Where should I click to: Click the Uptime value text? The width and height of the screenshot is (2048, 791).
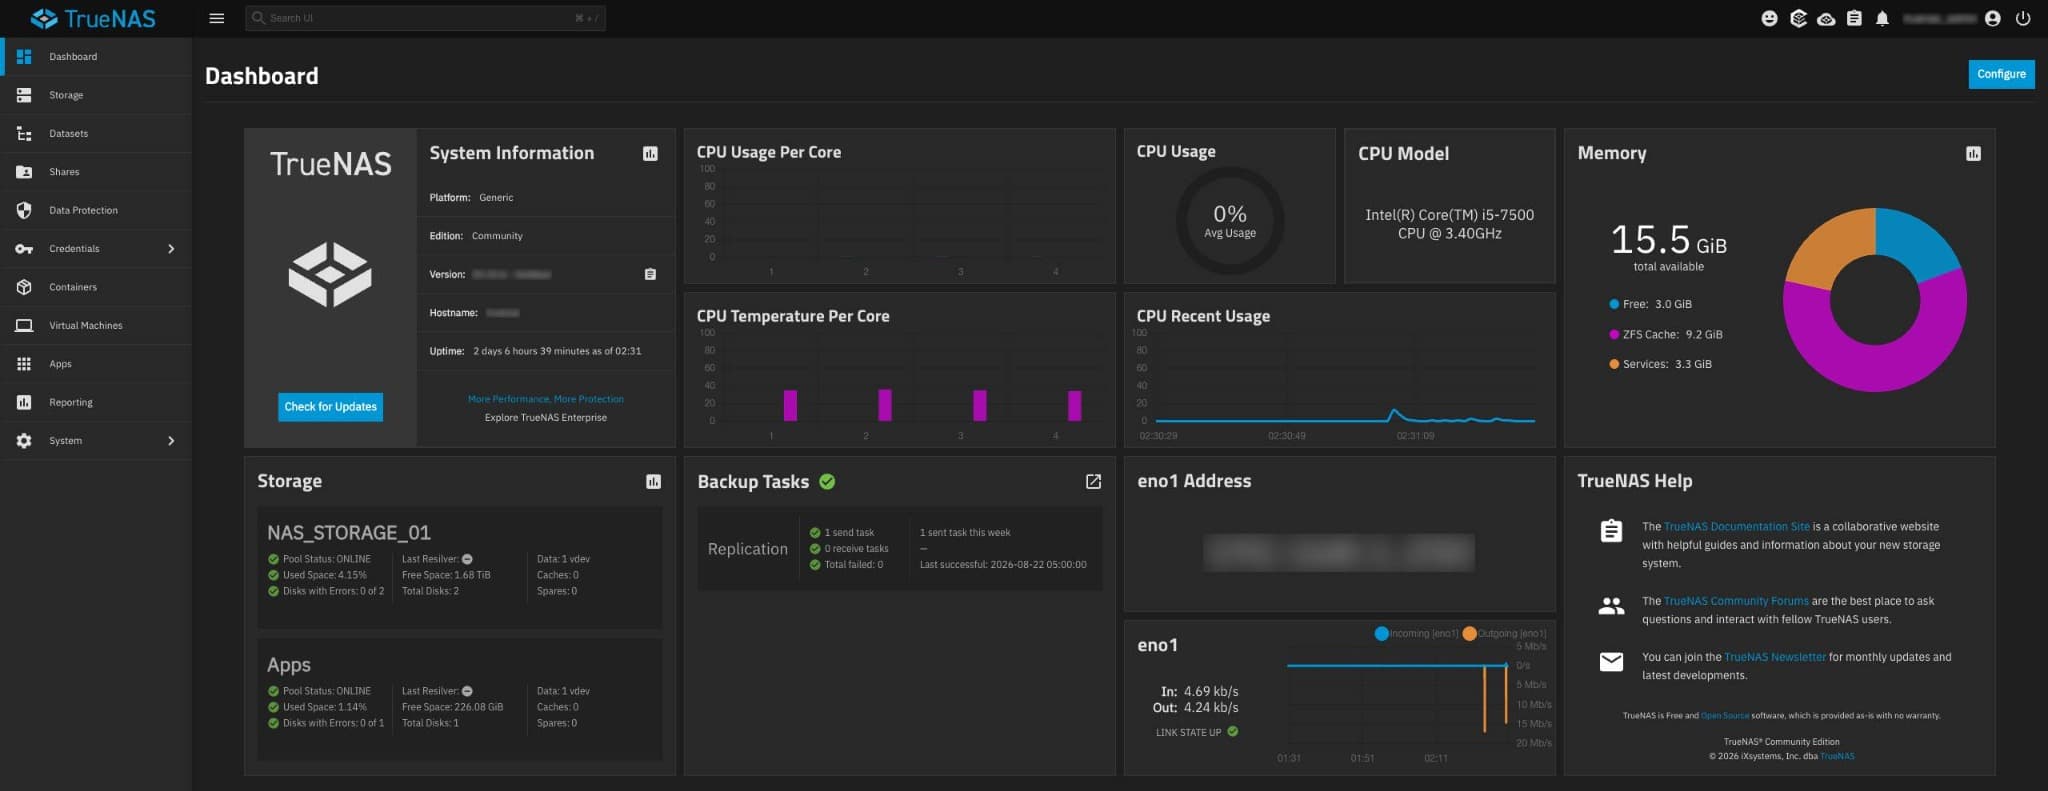557,351
